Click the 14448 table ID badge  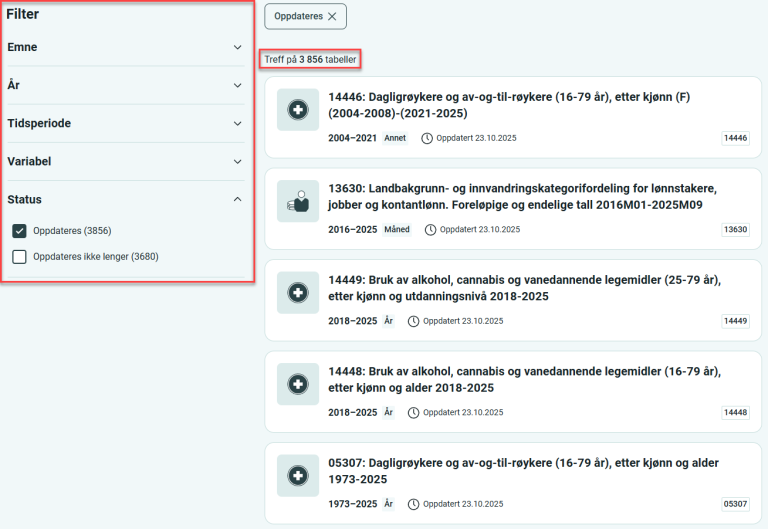click(735, 412)
